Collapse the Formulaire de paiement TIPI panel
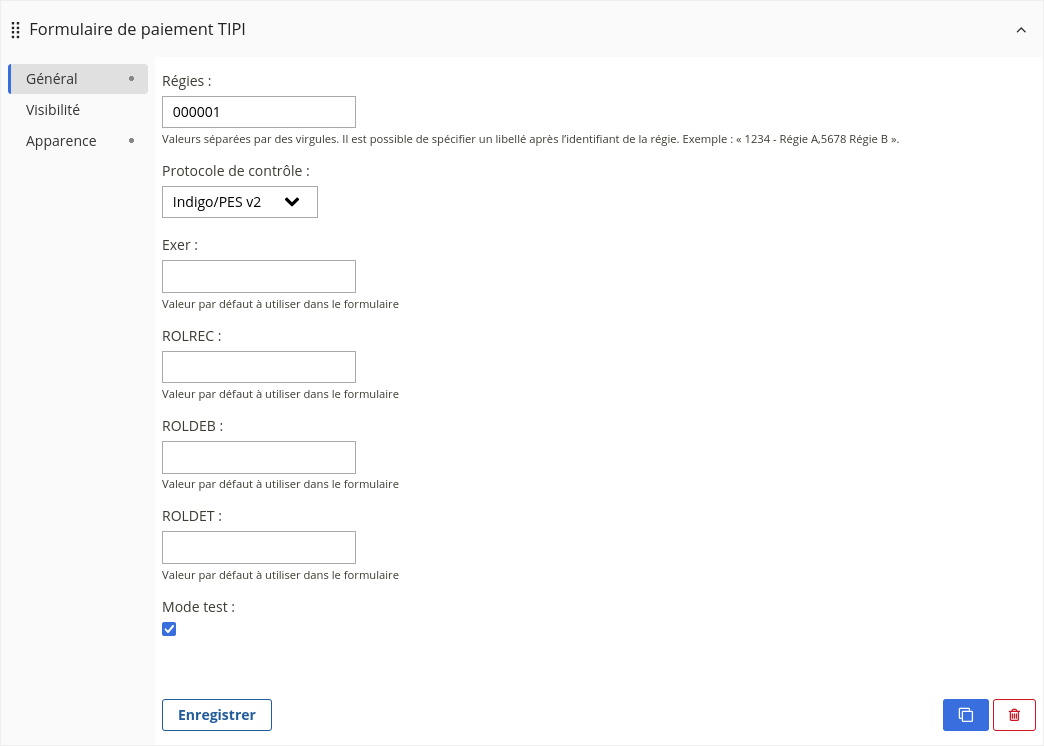This screenshot has width=1044, height=746. 1021,30
